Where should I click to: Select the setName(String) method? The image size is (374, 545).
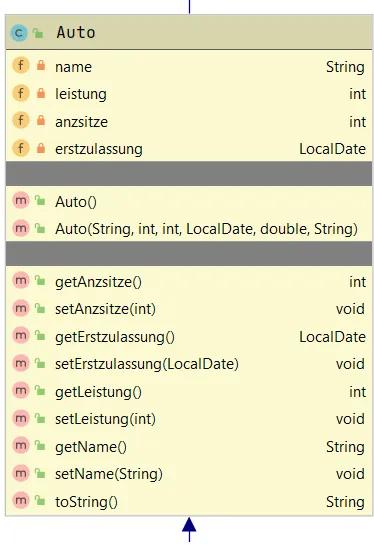[x=109, y=474]
